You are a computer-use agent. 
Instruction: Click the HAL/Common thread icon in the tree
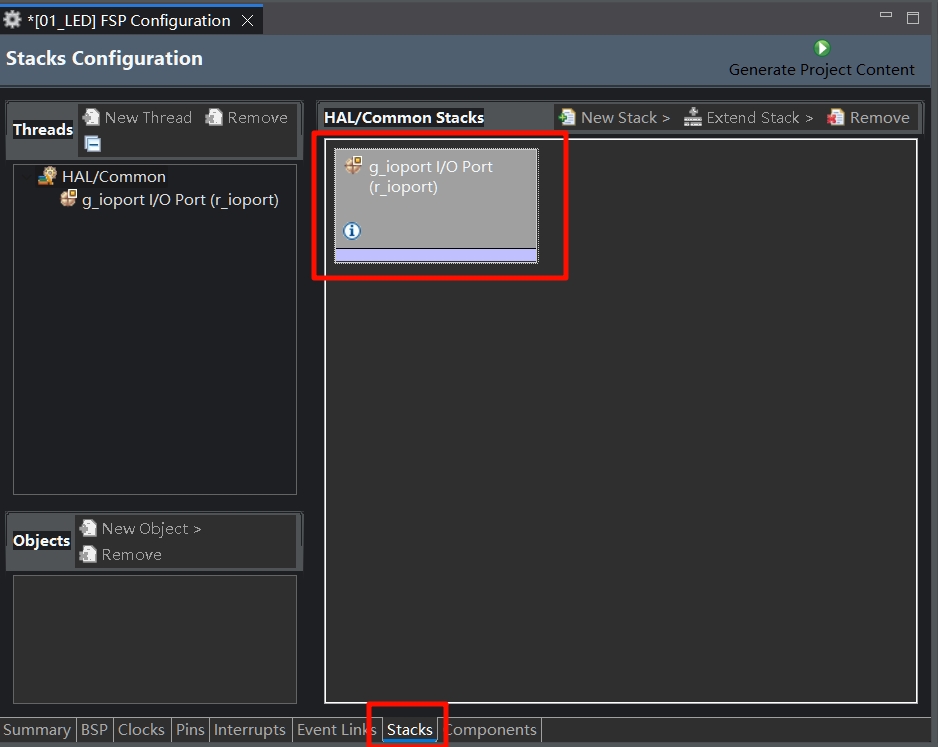pyautogui.click(x=47, y=177)
